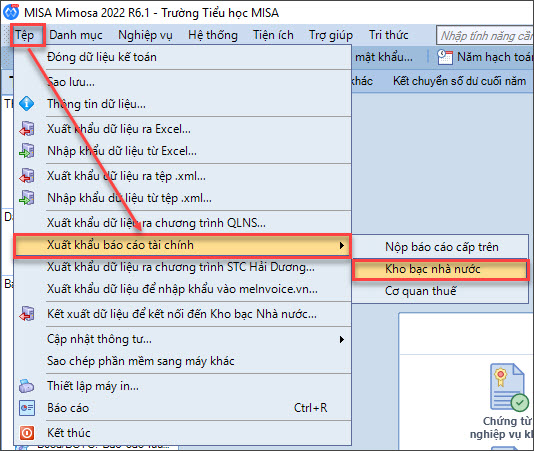Click the export icon beside Xuất khẩu dữ liệu ra tệp .xml
This screenshot has width=534, height=451.
27,176
